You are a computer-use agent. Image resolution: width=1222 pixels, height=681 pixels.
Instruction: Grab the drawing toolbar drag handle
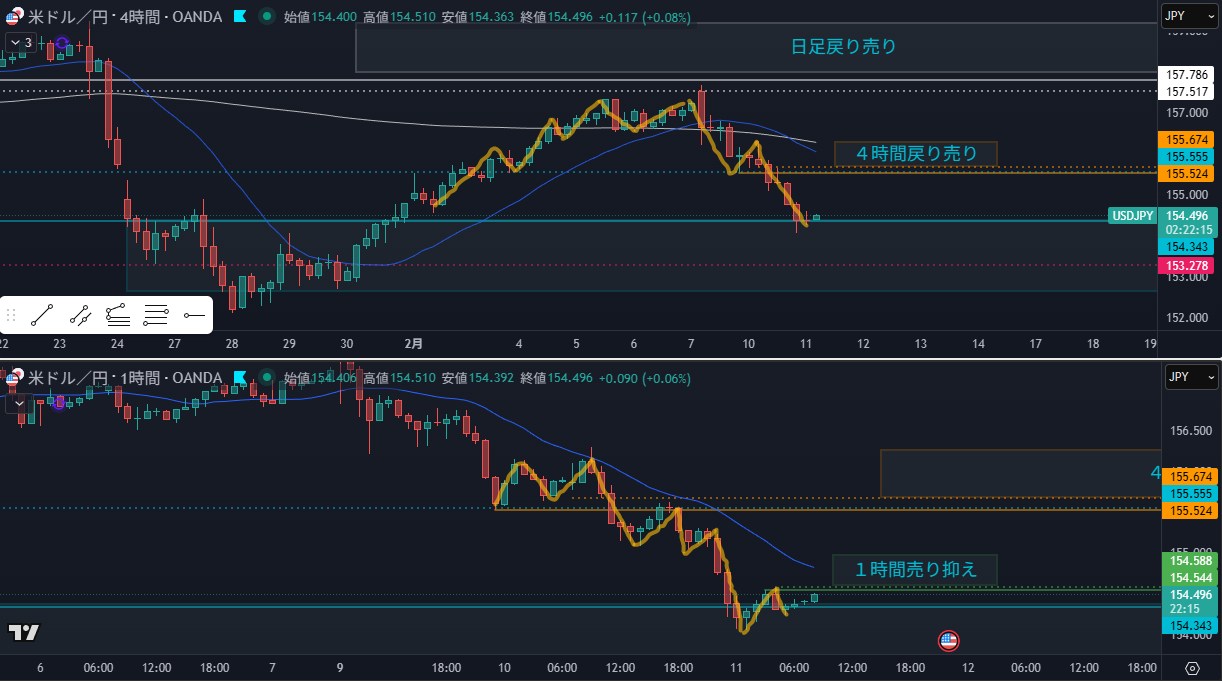pyautogui.click(x=12, y=317)
